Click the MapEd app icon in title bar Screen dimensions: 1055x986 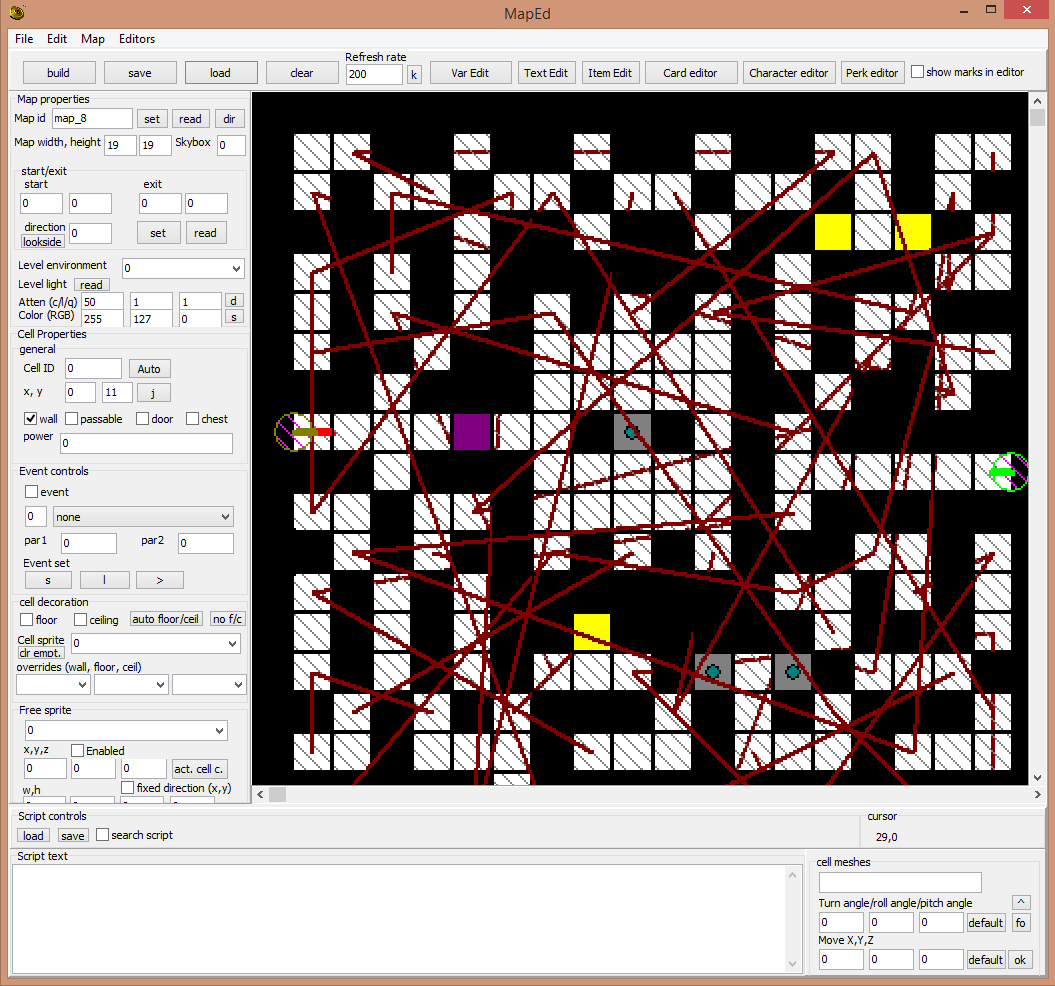17,11
